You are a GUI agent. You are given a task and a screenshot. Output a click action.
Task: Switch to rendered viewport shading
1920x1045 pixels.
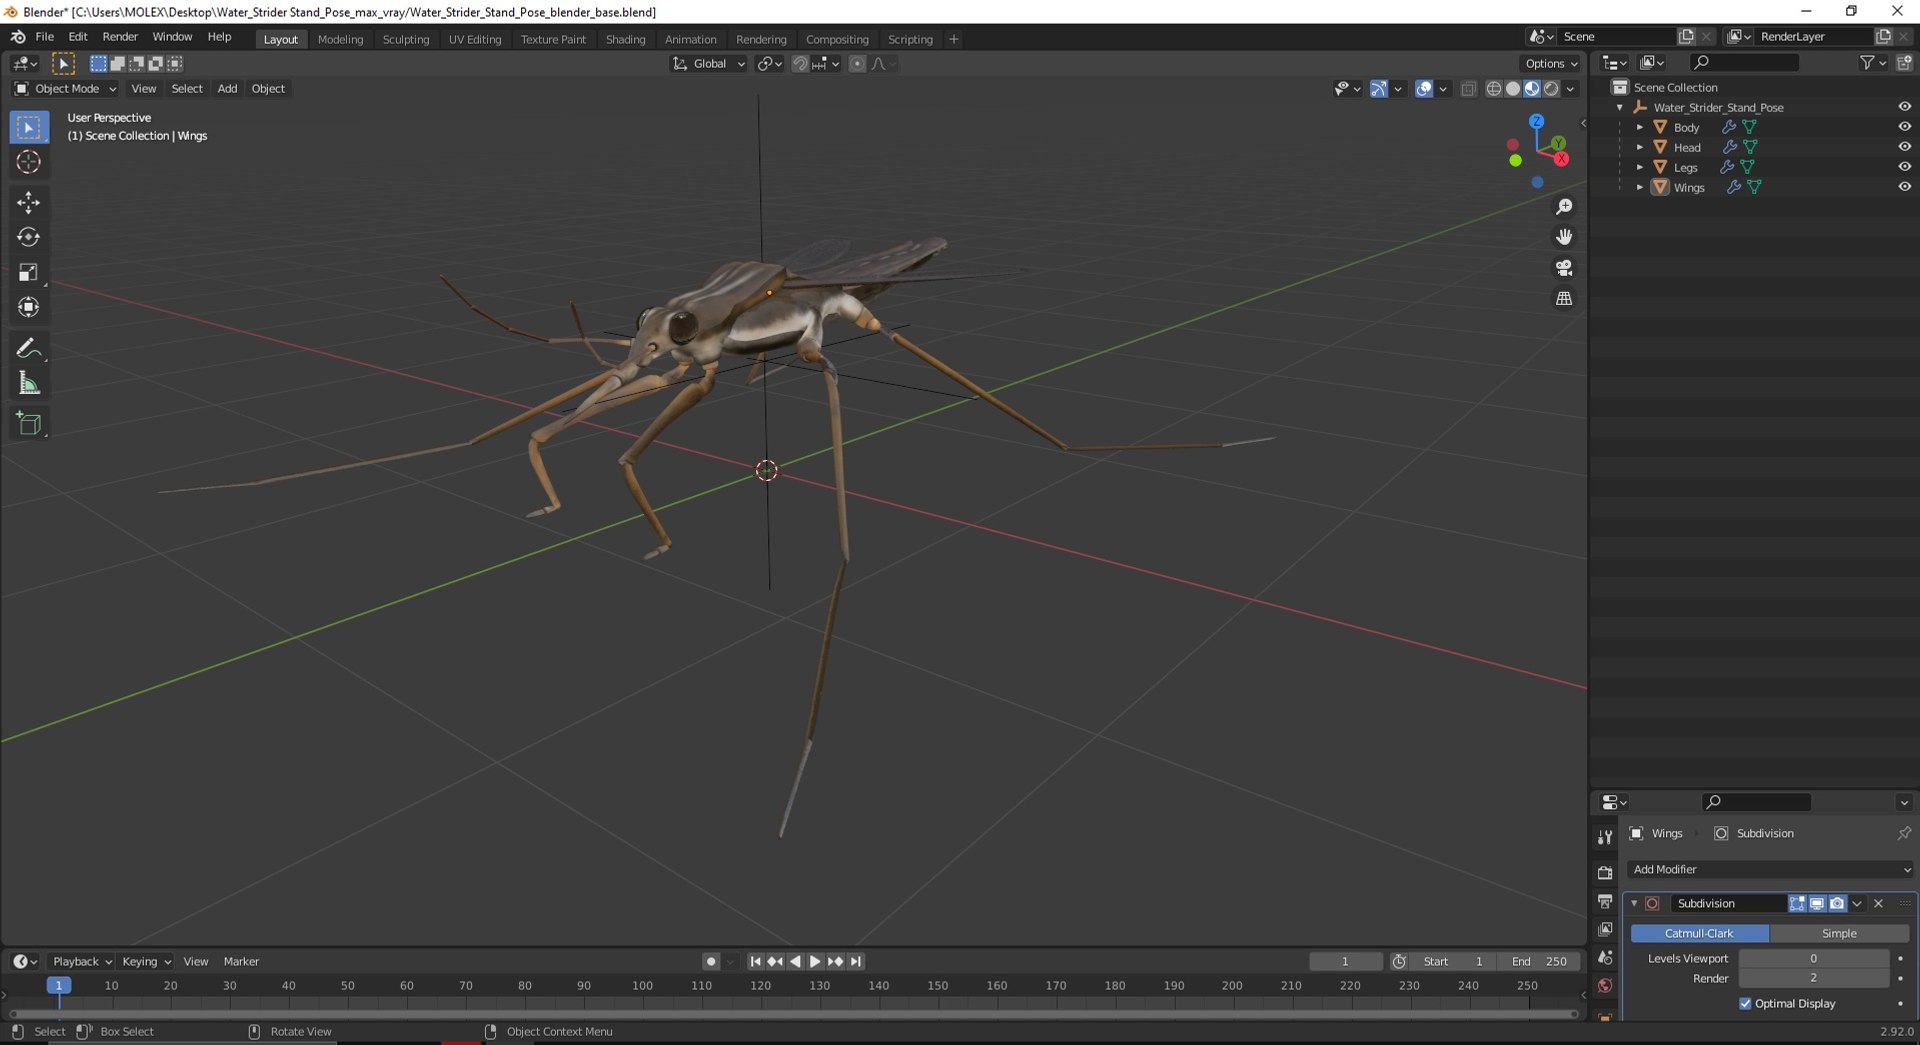point(1551,89)
